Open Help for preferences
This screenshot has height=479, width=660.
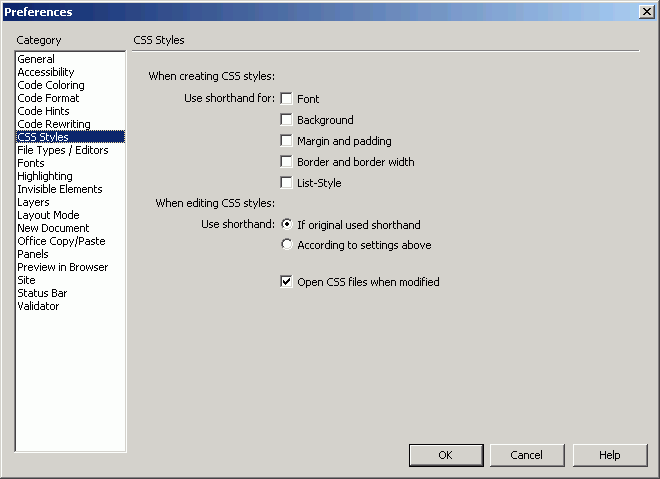[x=609, y=455]
